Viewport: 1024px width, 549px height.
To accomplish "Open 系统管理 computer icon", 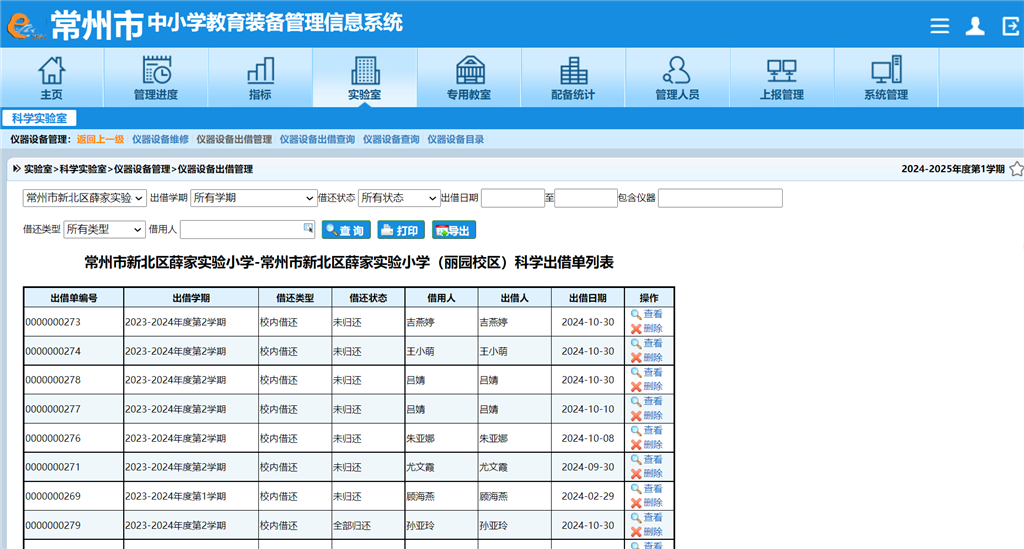I will [x=886, y=71].
